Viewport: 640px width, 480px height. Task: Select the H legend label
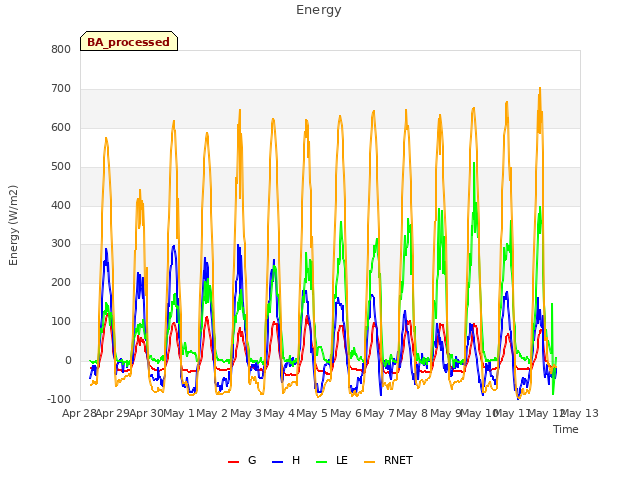296,460
